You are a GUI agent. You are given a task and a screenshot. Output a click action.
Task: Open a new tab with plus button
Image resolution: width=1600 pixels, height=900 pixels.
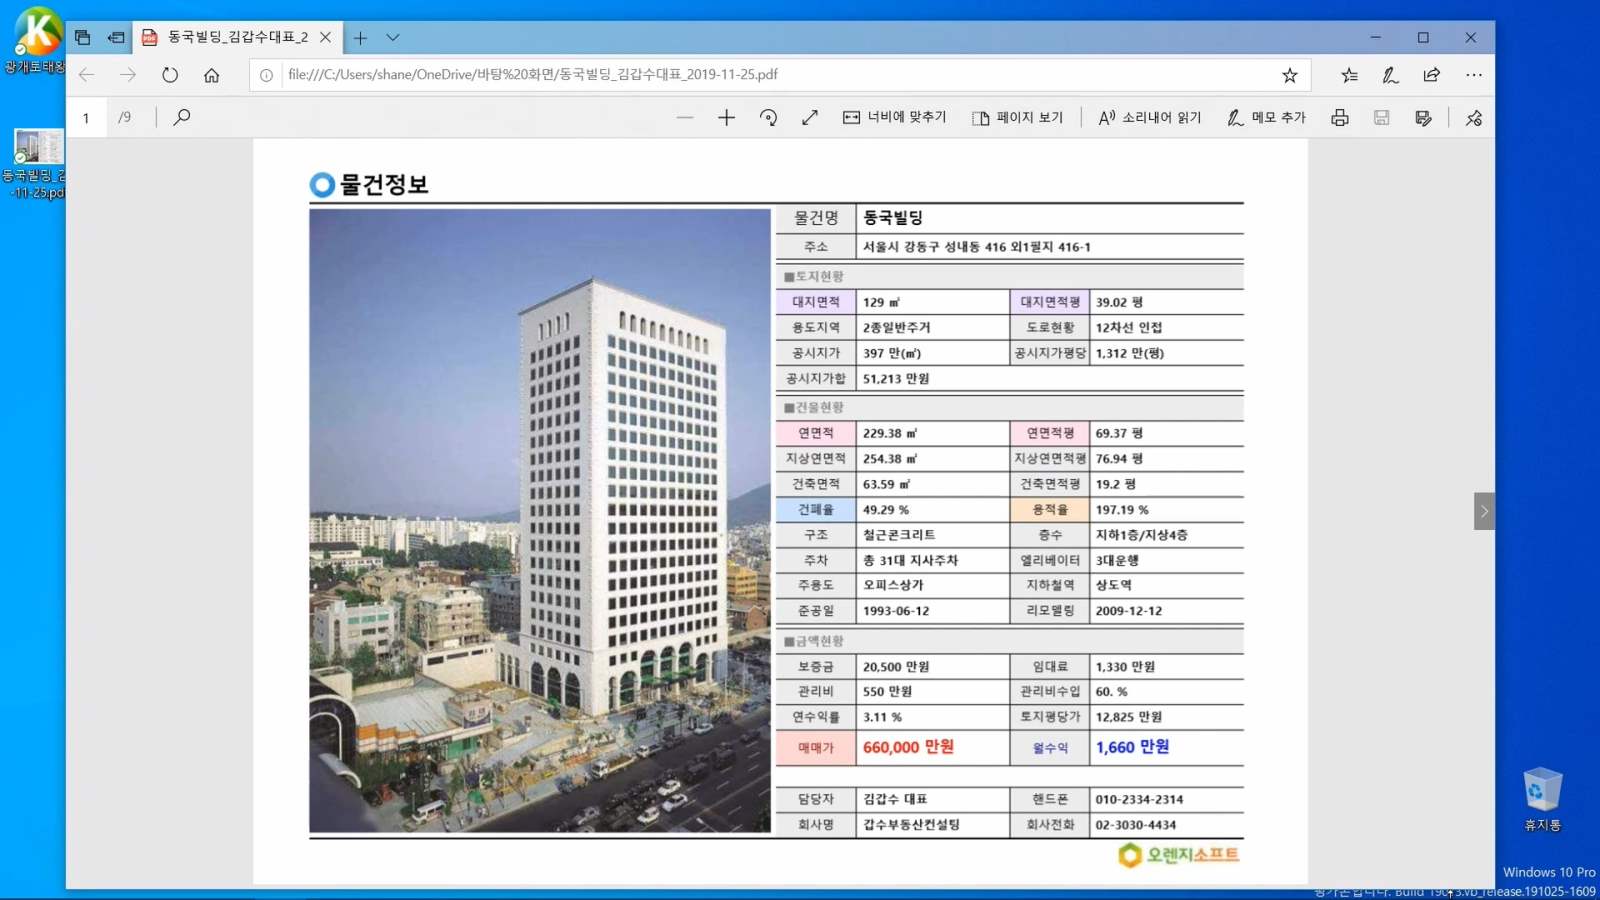pyautogui.click(x=360, y=38)
